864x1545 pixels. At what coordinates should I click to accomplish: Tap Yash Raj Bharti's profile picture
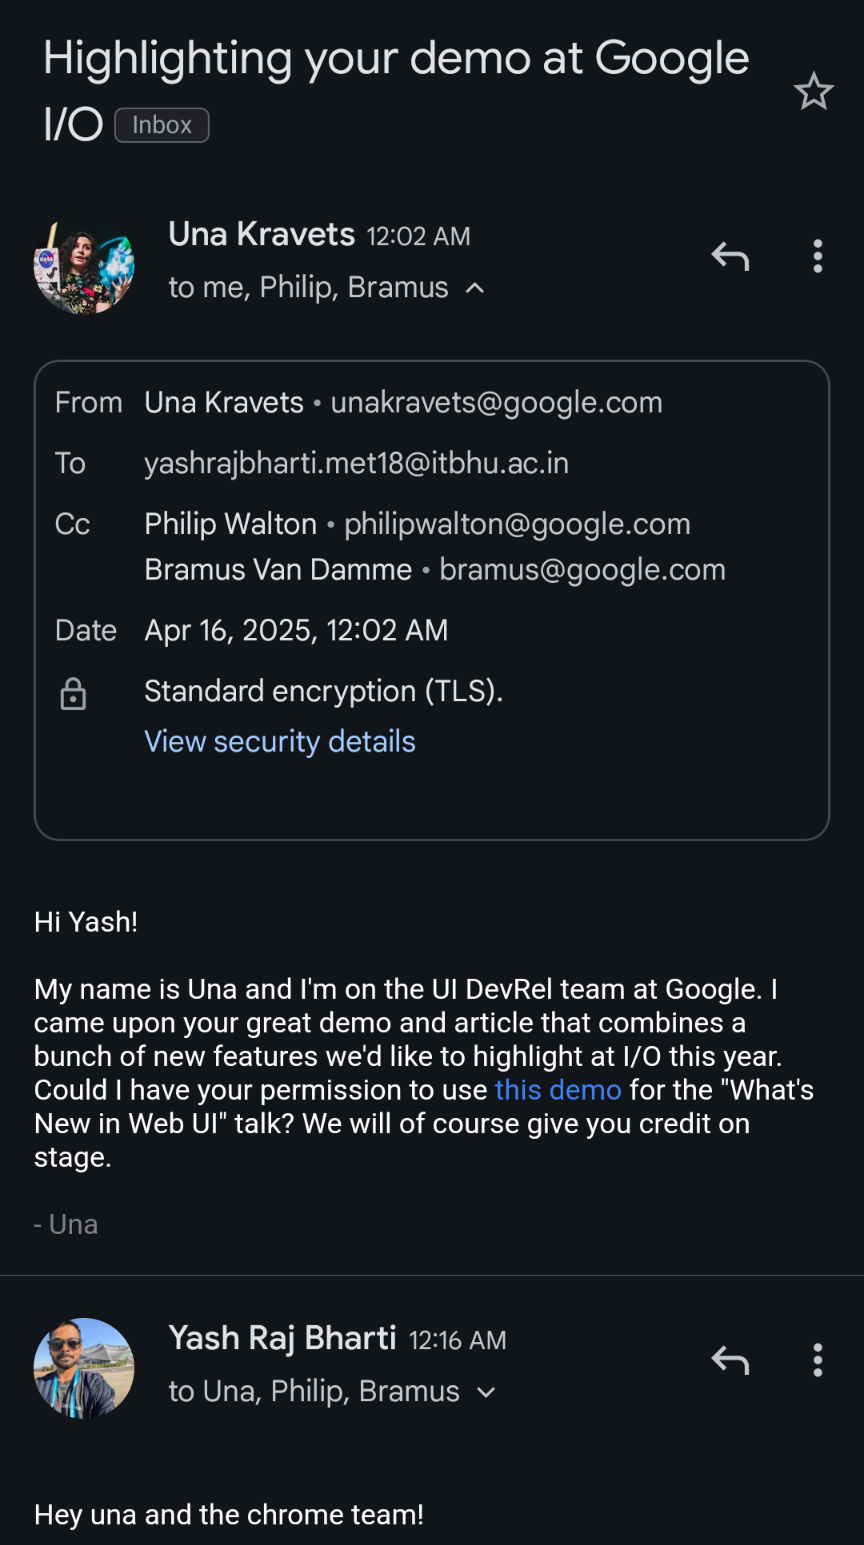tap(84, 1368)
